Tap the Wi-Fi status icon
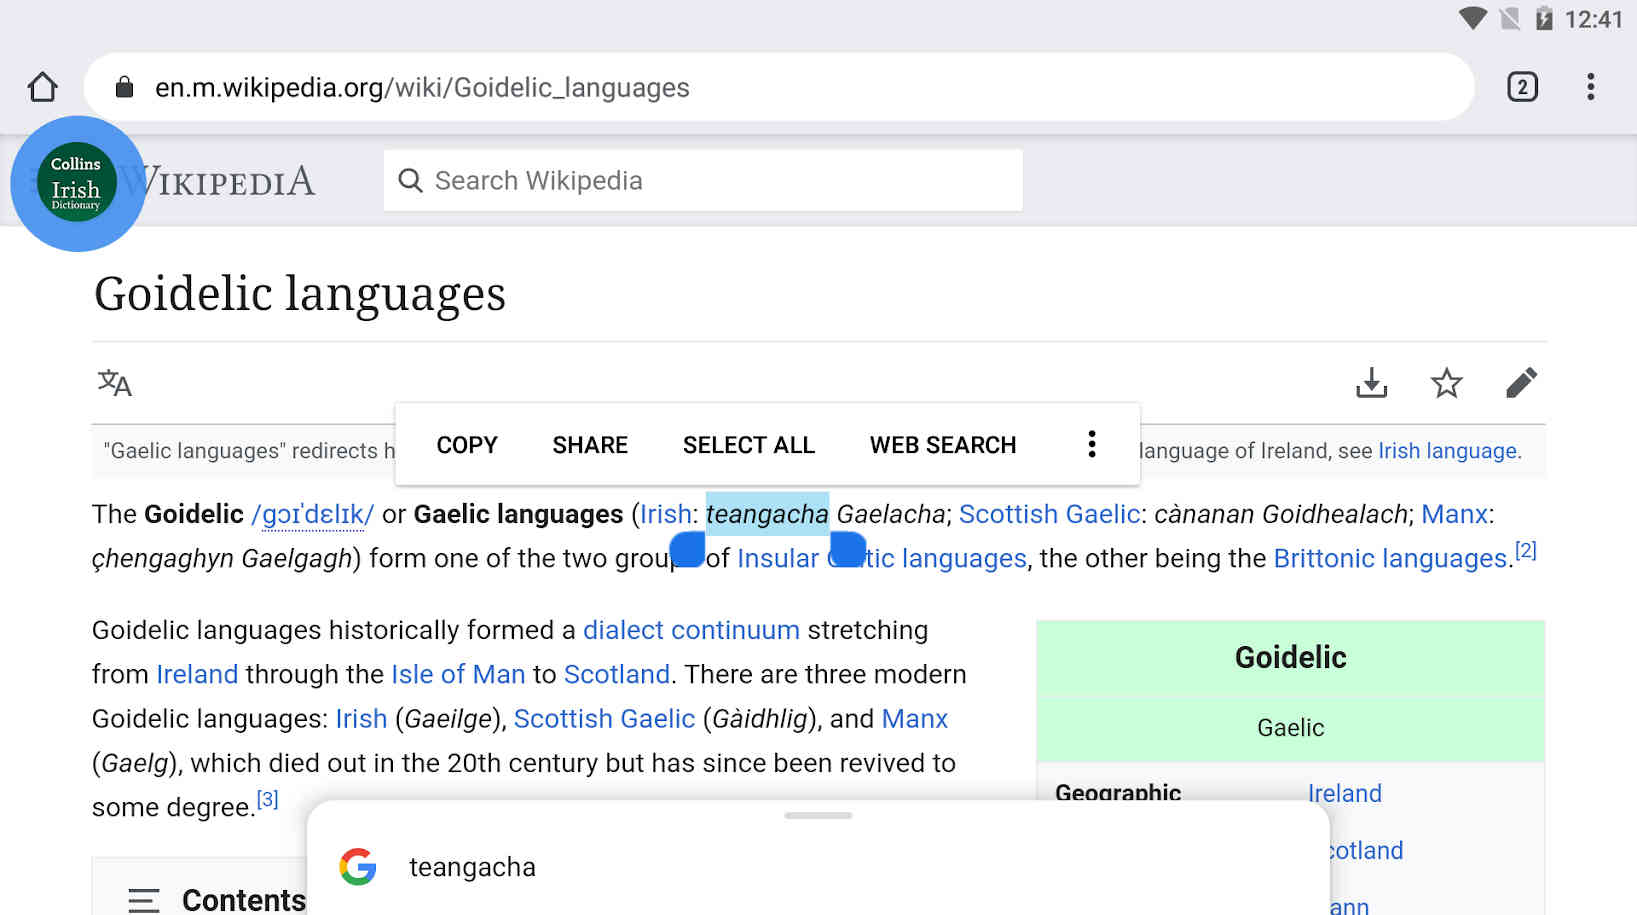Viewport: 1637px width, 915px height. [1472, 19]
